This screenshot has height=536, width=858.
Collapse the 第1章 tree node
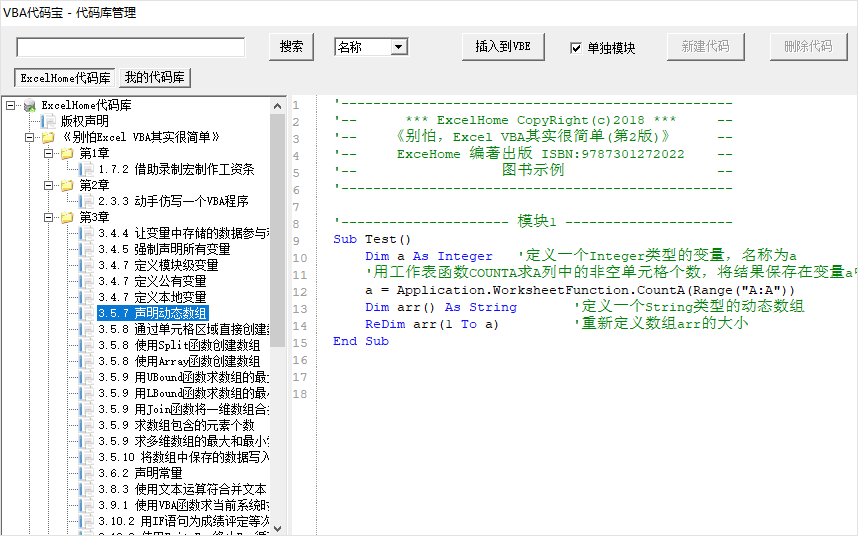[48, 153]
